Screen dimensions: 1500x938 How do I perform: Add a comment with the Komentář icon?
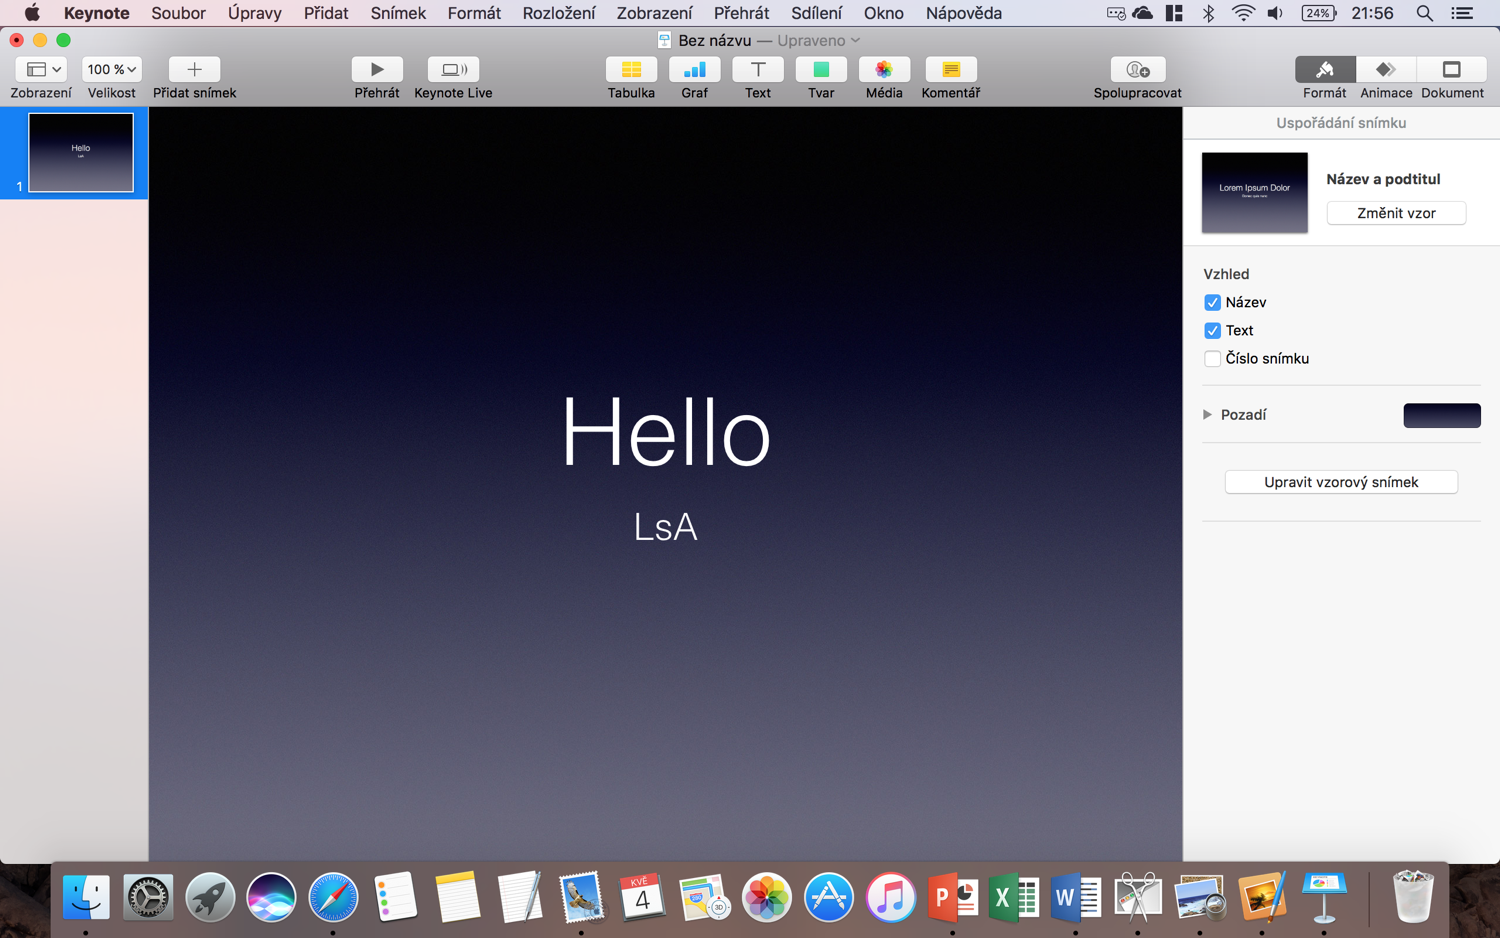pyautogui.click(x=950, y=70)
